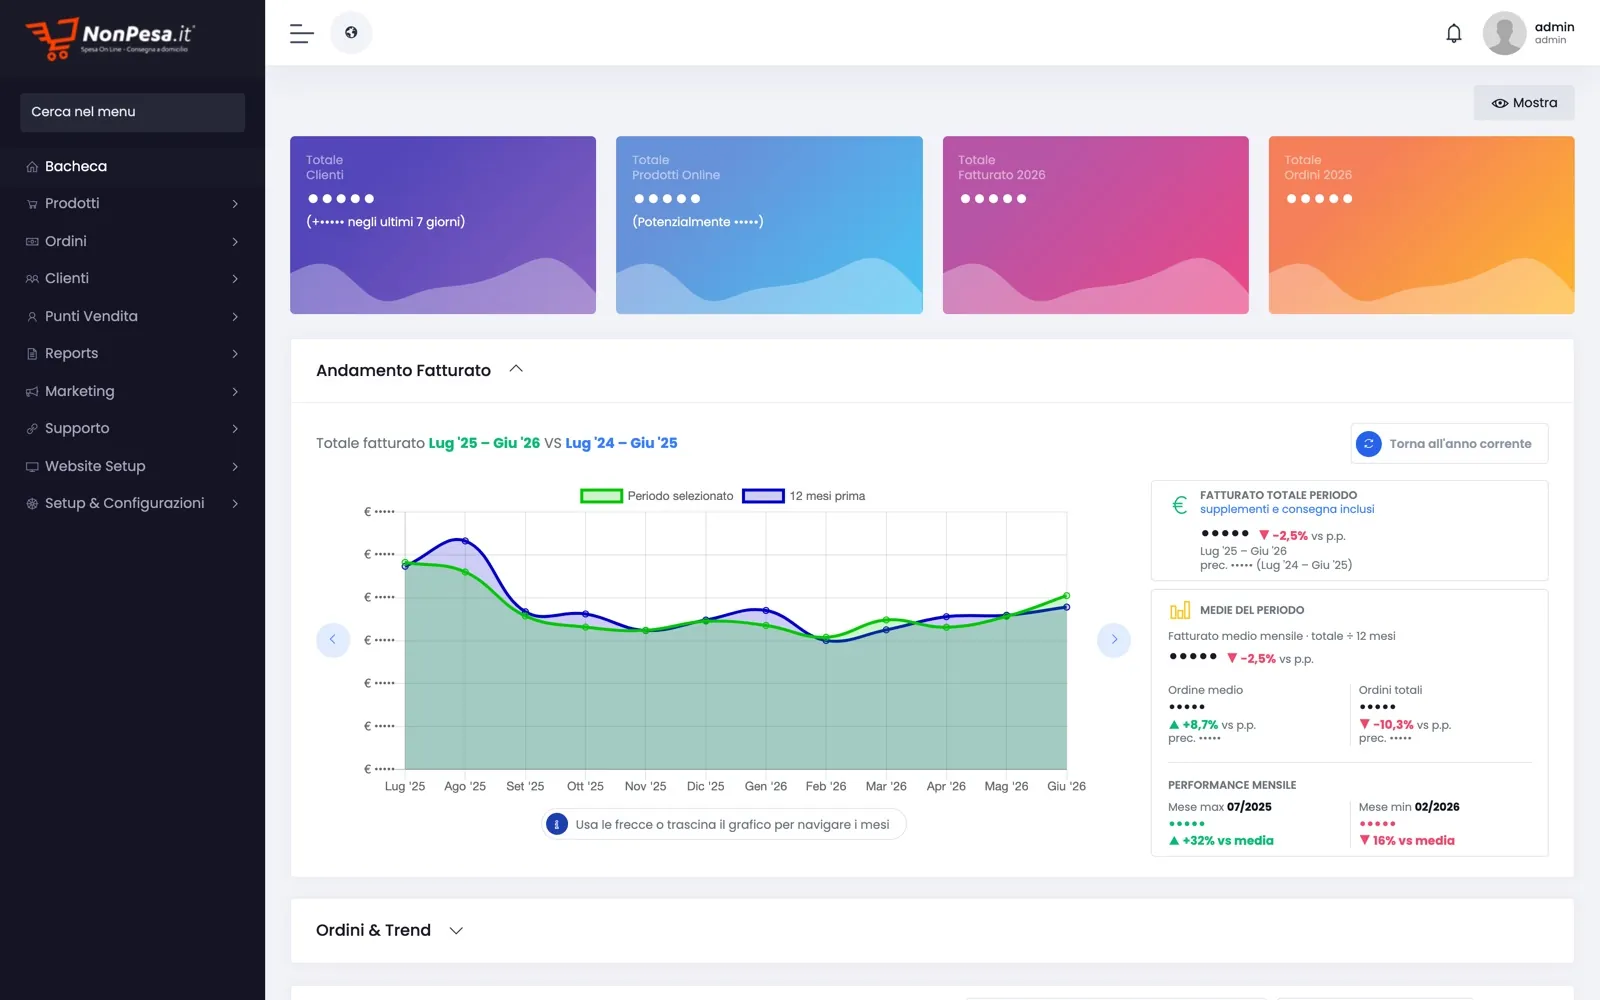This screenshot has height=1000, width=1600.
Task: Toggle Periodo selezionato legend series
Action: click(657, 496)
